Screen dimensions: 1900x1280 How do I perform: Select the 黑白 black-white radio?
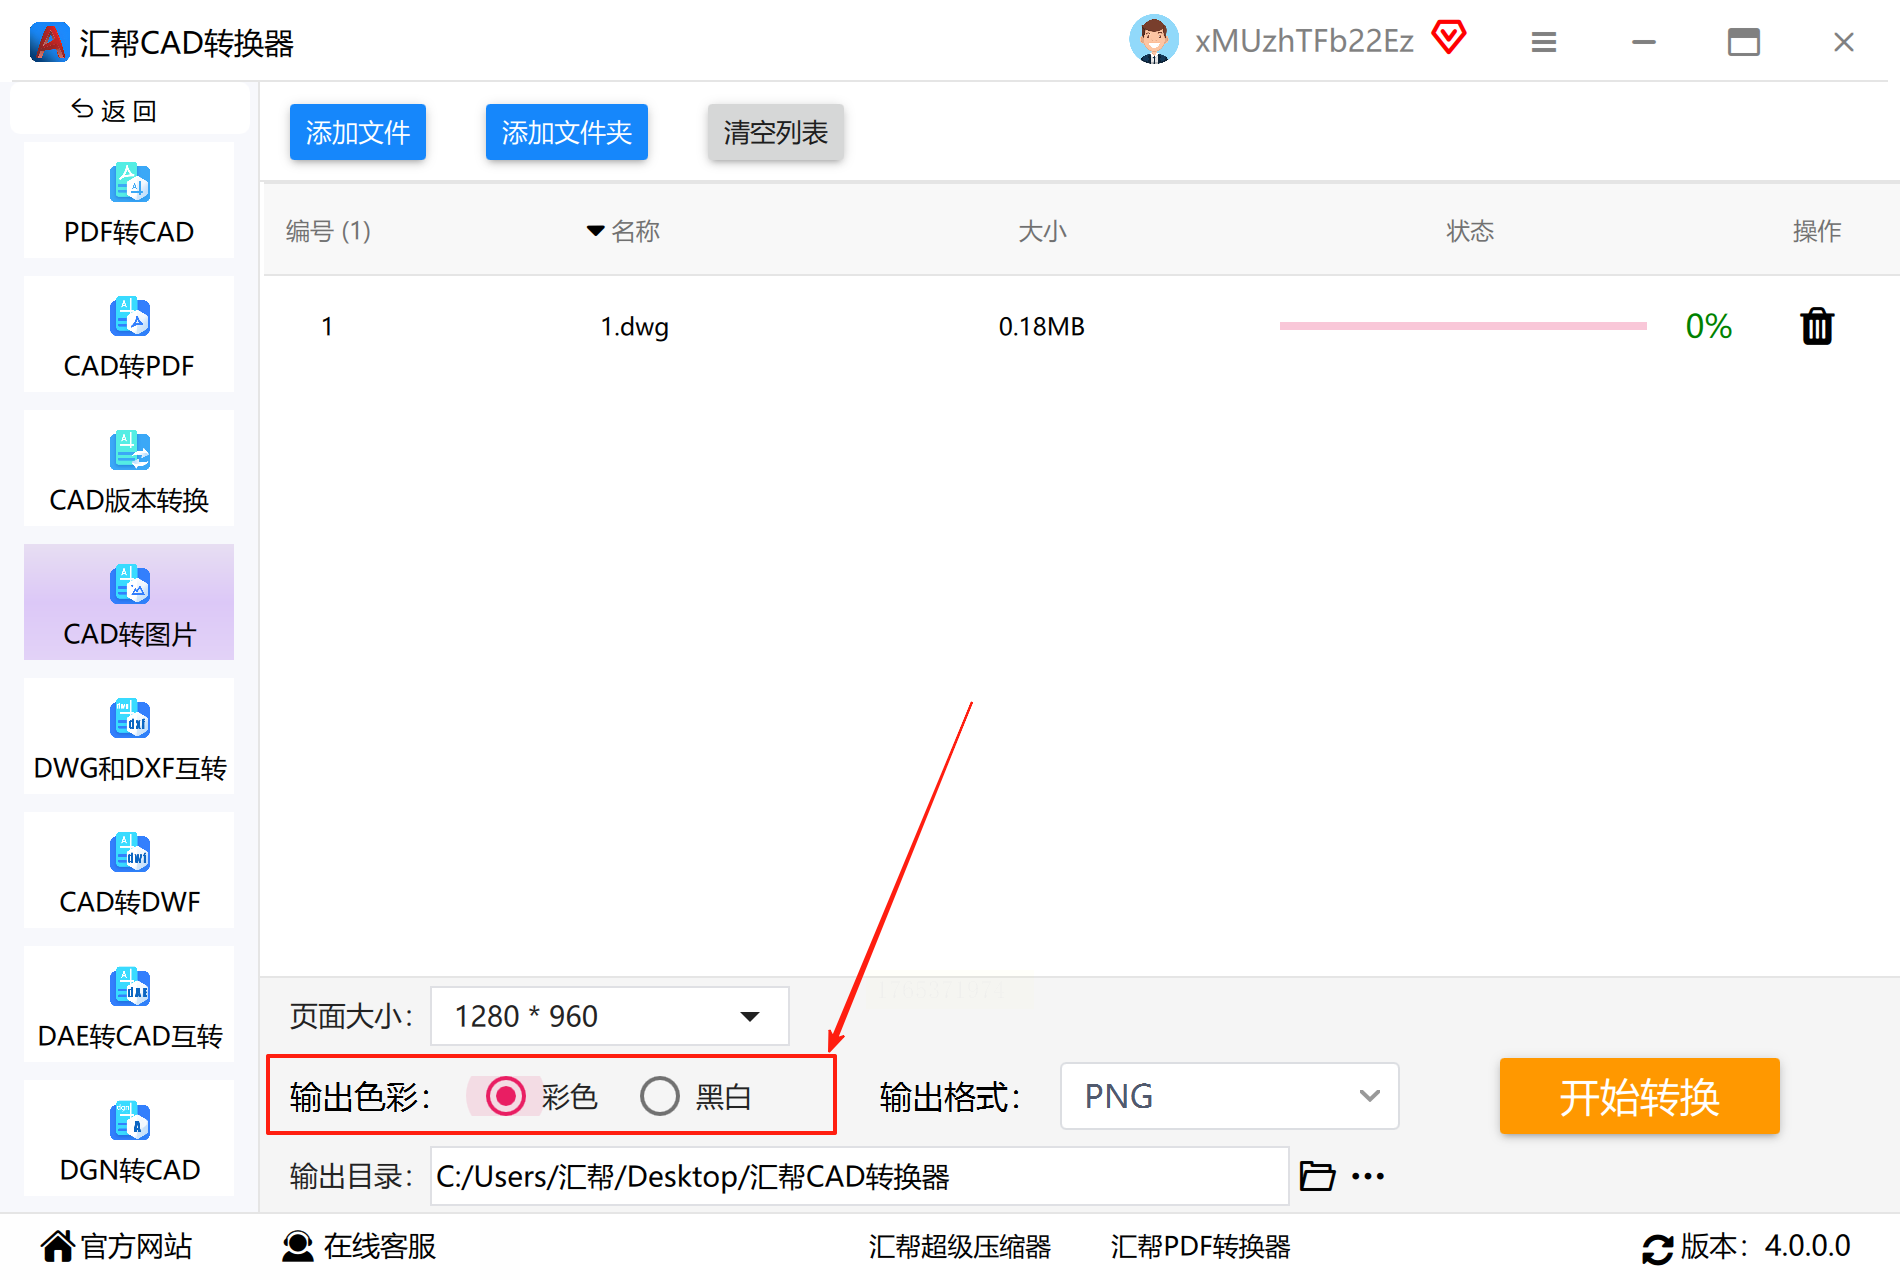point(660,1096)
